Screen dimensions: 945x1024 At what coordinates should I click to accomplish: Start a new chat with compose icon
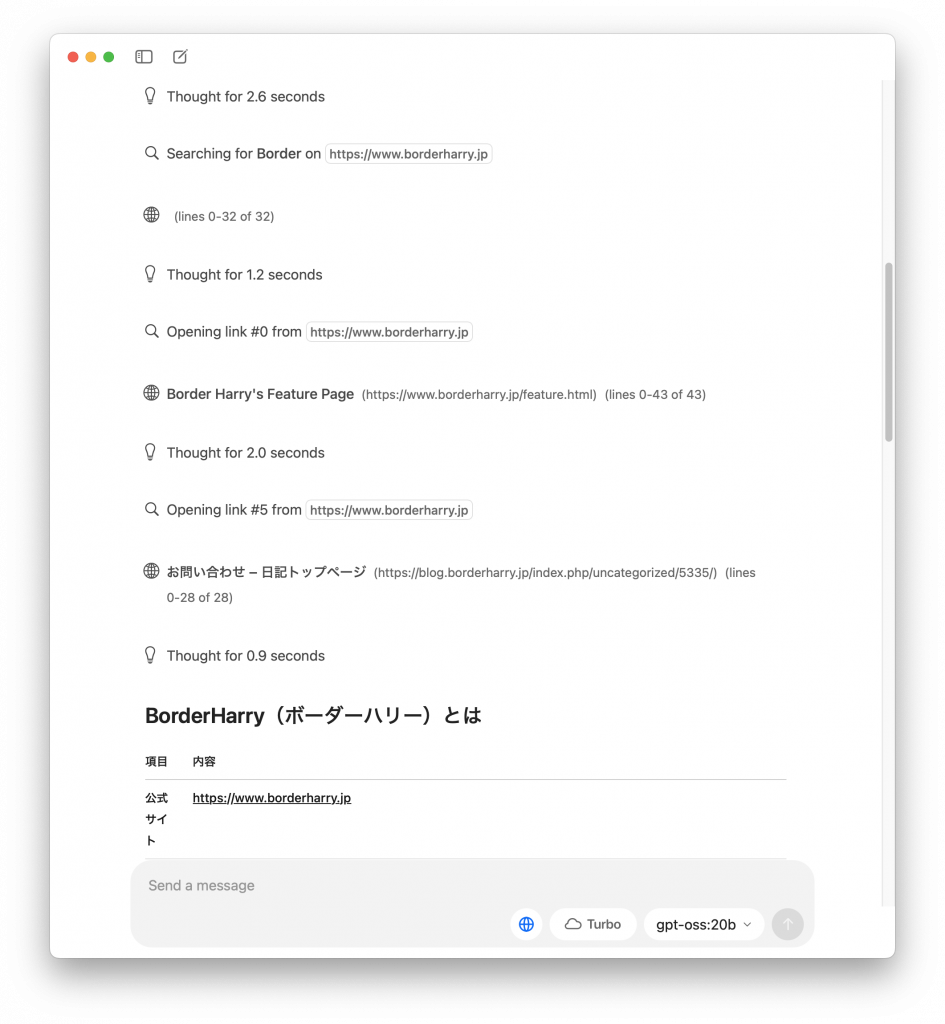[x=180, y=57]
